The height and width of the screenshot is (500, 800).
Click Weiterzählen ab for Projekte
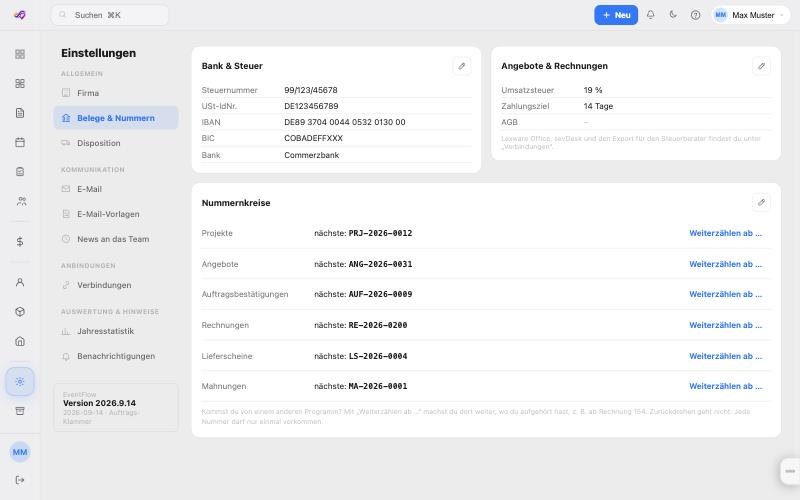tap(725, 233)
